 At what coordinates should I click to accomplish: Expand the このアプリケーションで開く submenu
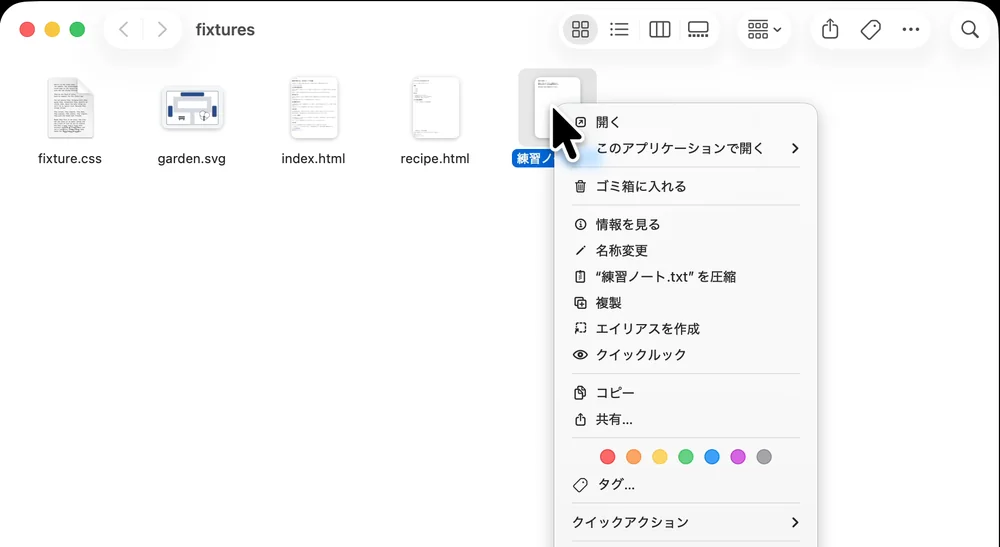tap(686, 149)
